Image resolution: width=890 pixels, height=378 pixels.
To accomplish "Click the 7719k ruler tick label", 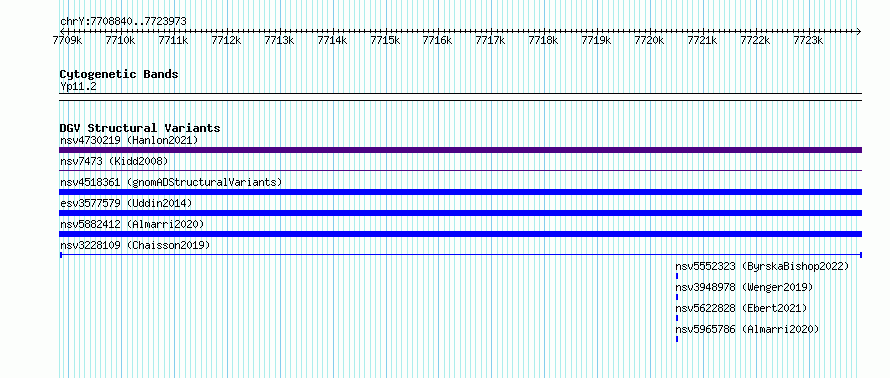I will point(597,40).
